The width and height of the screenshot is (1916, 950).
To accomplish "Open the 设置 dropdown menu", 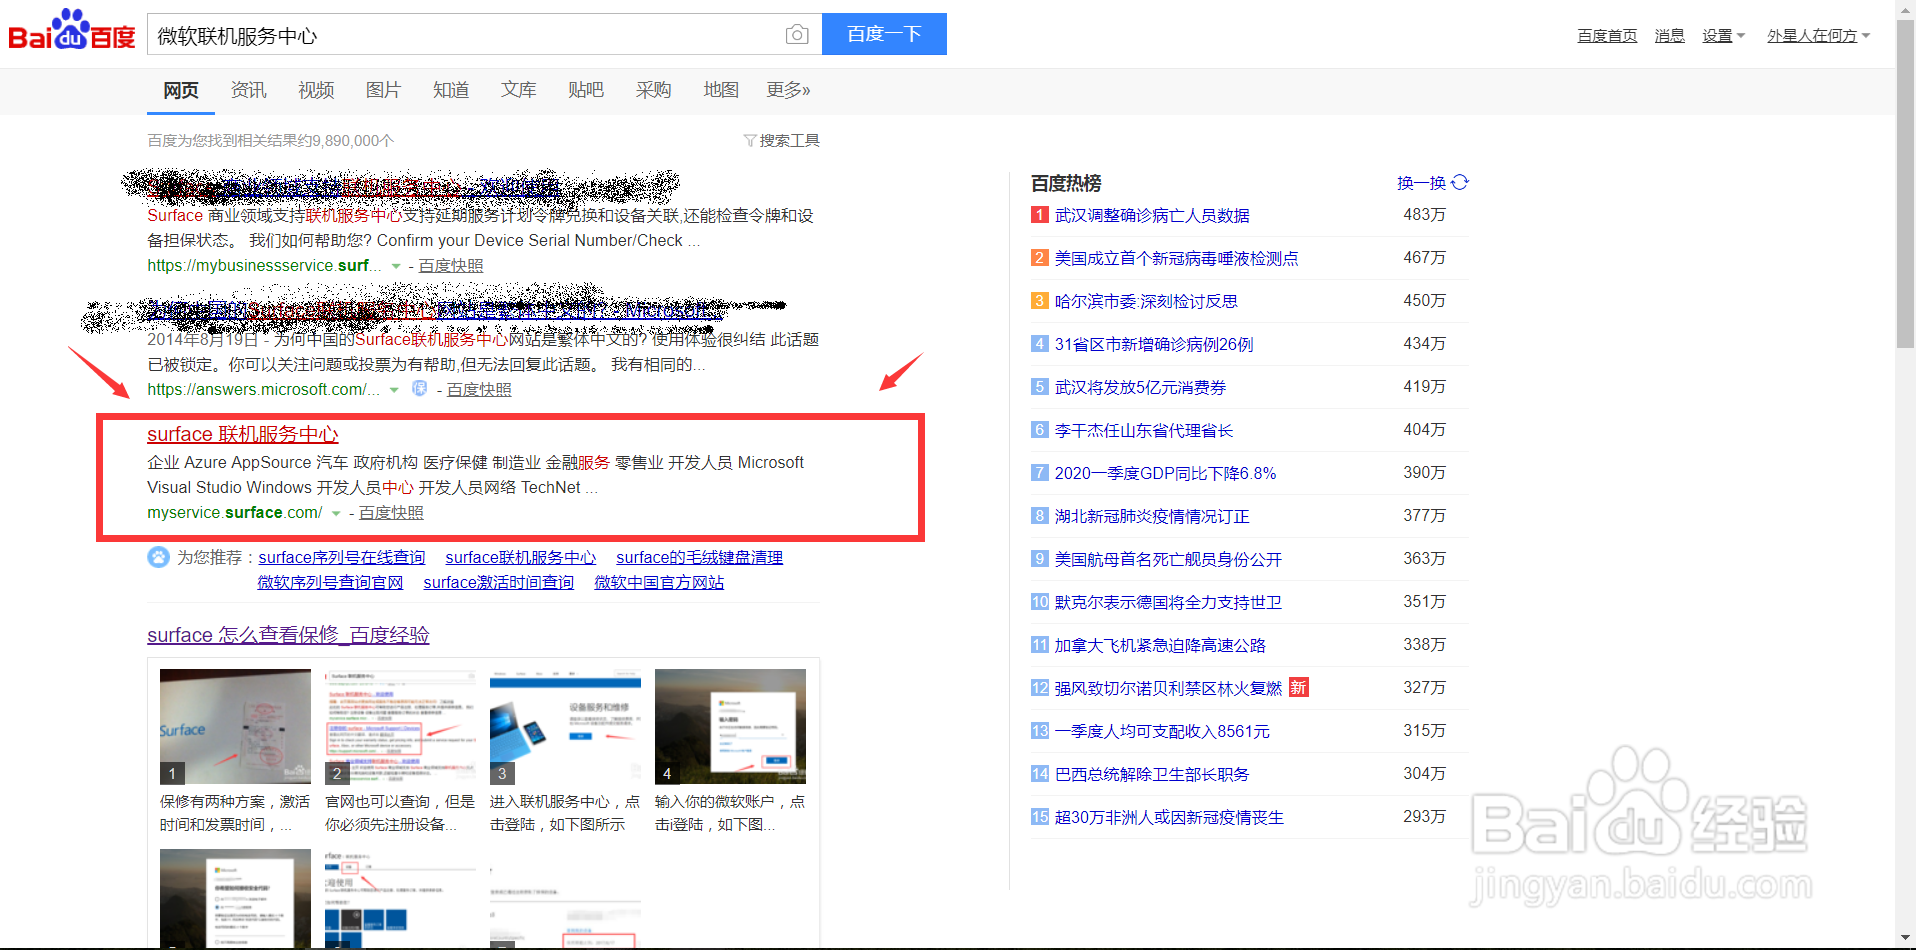I will [x=1723, y=36].
